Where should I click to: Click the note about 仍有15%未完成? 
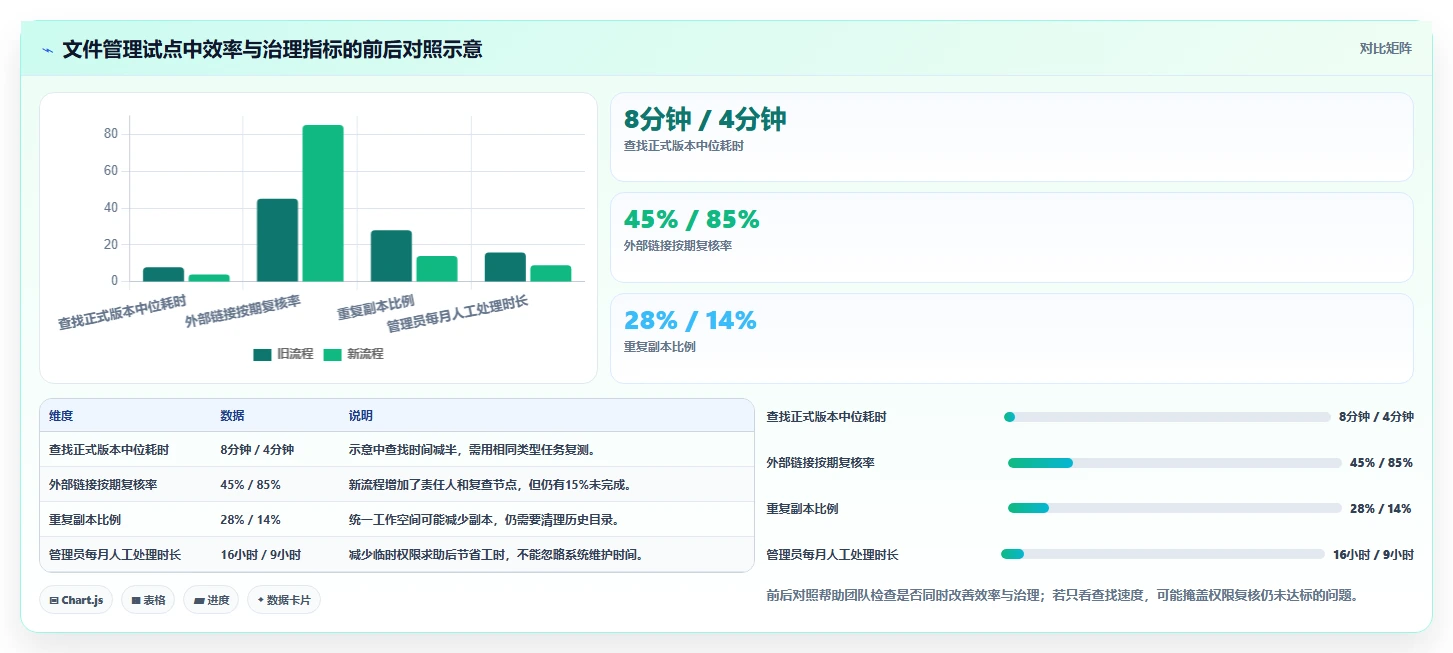491,485
